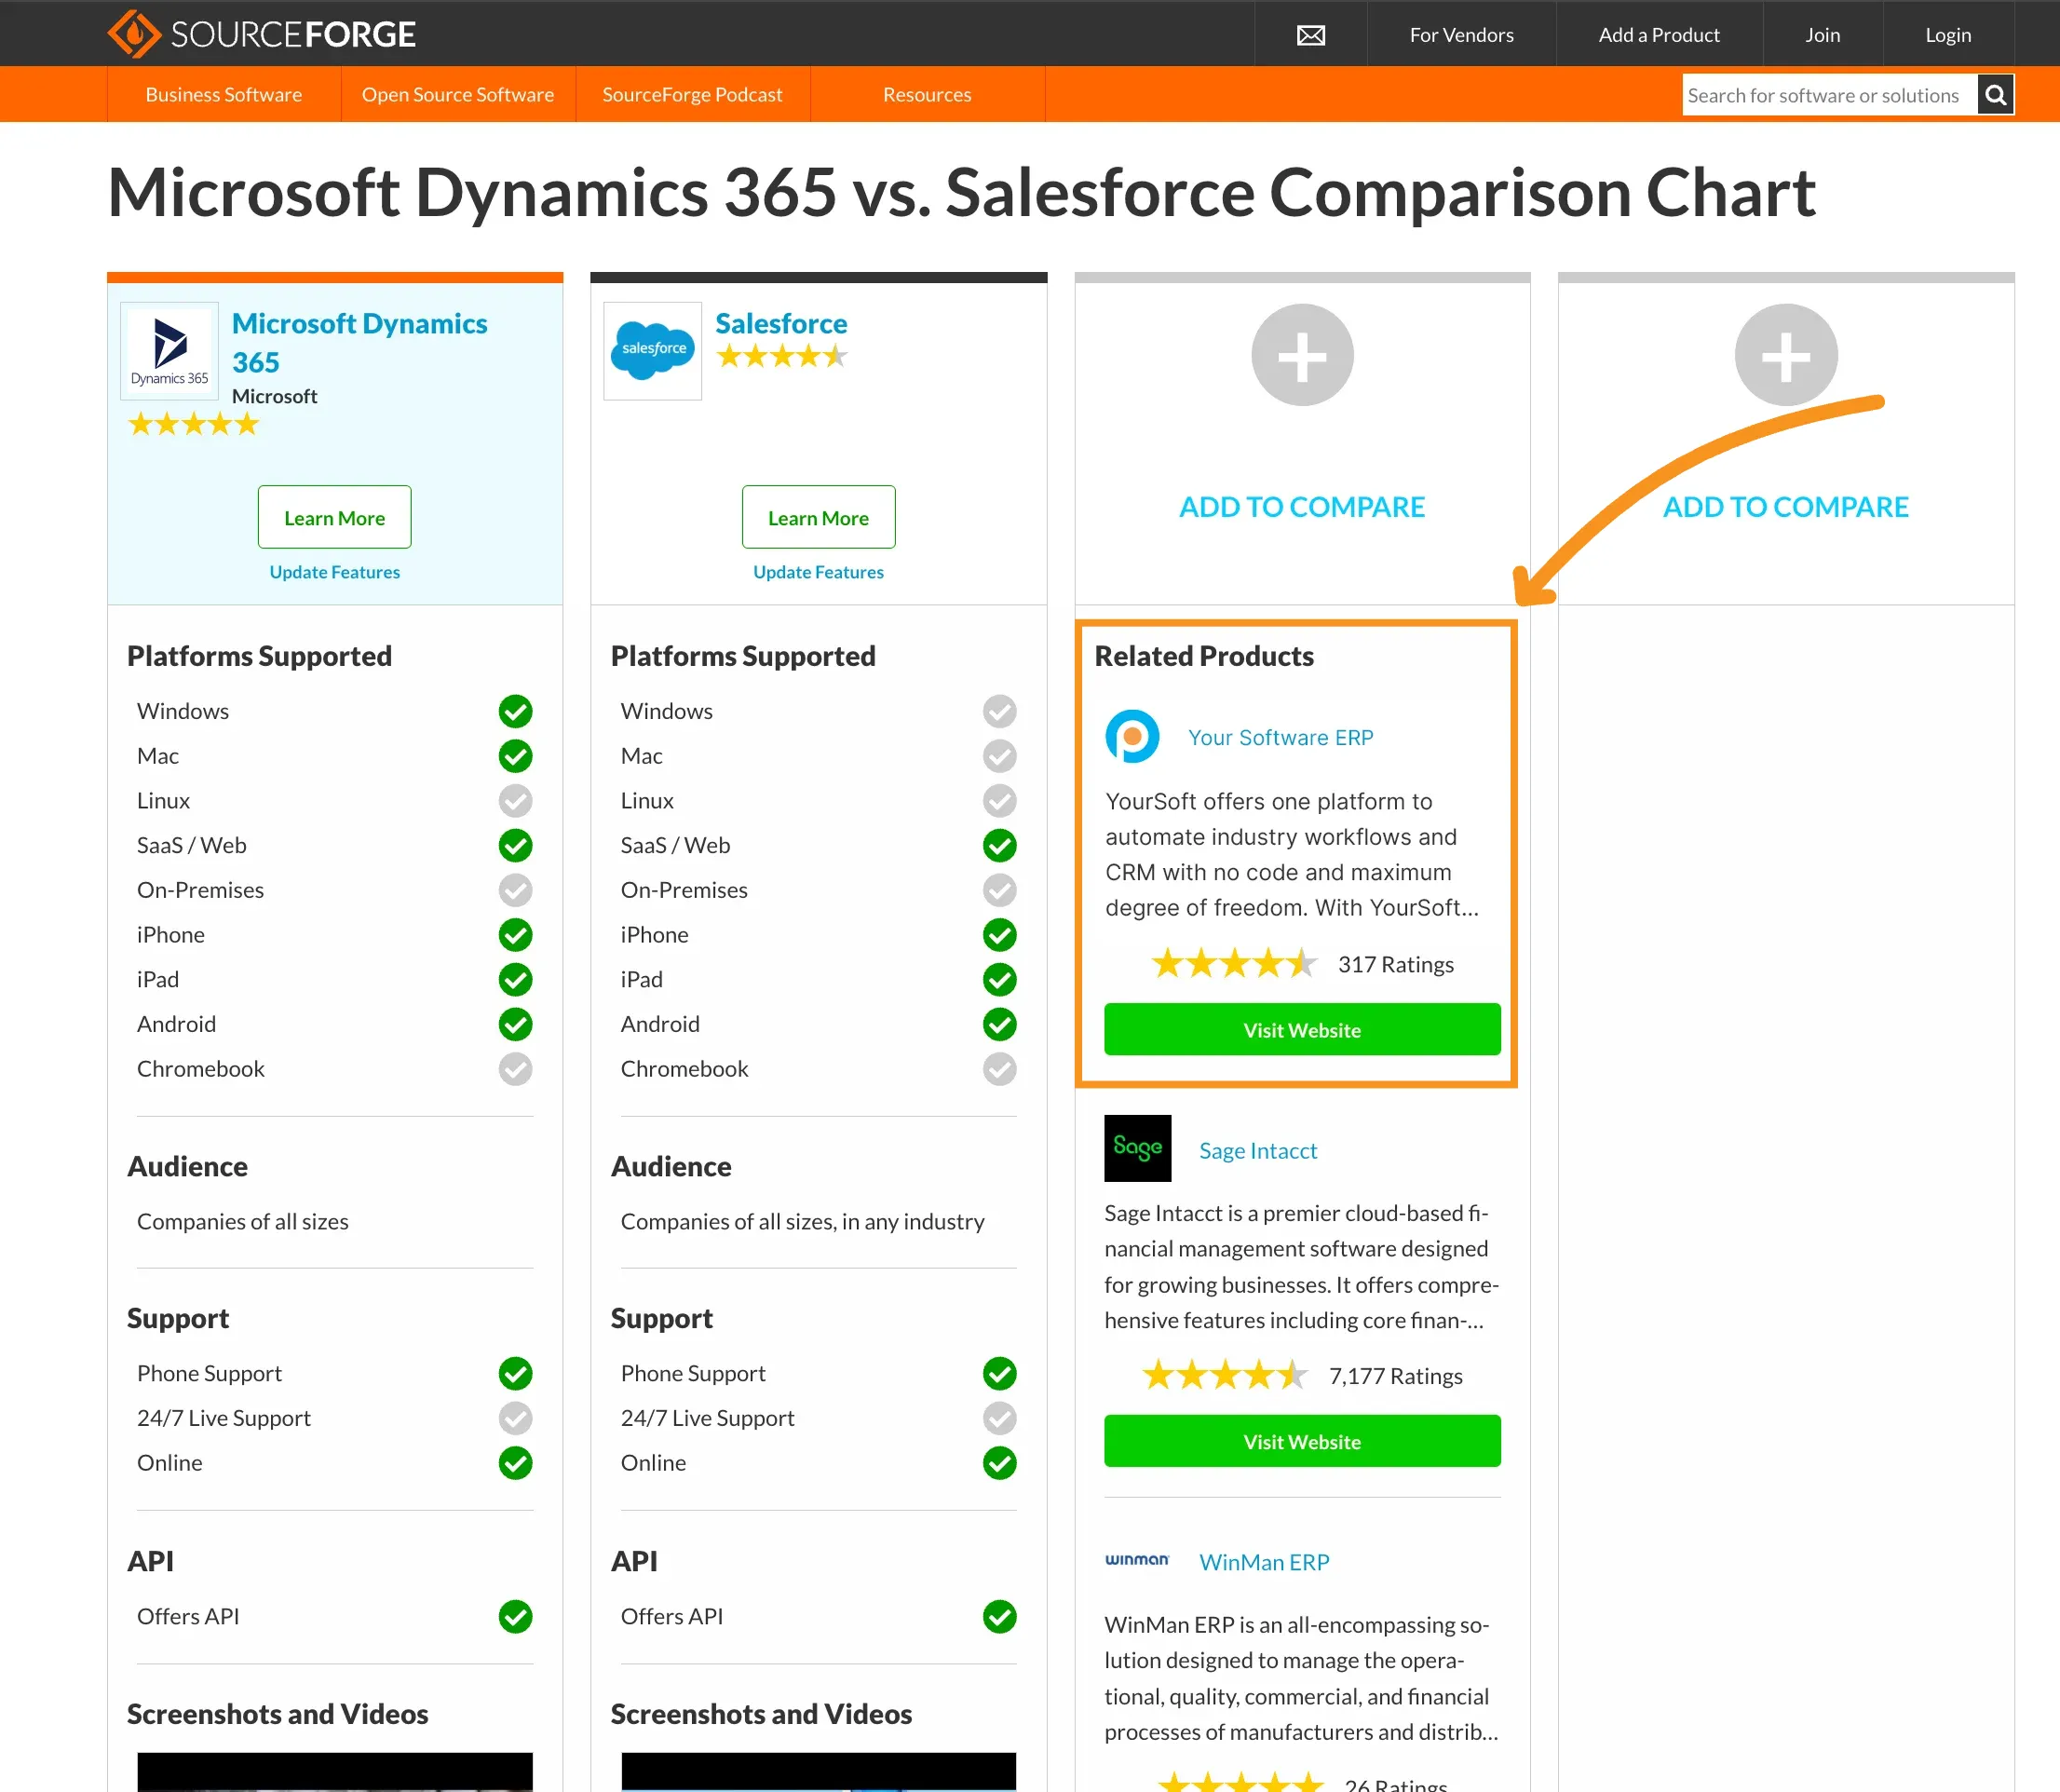Click Salesforce SaaS / Web green check
The height and width of the screenshot is (1792, 2060).
pyautogui.click(x=1000, y=845)
